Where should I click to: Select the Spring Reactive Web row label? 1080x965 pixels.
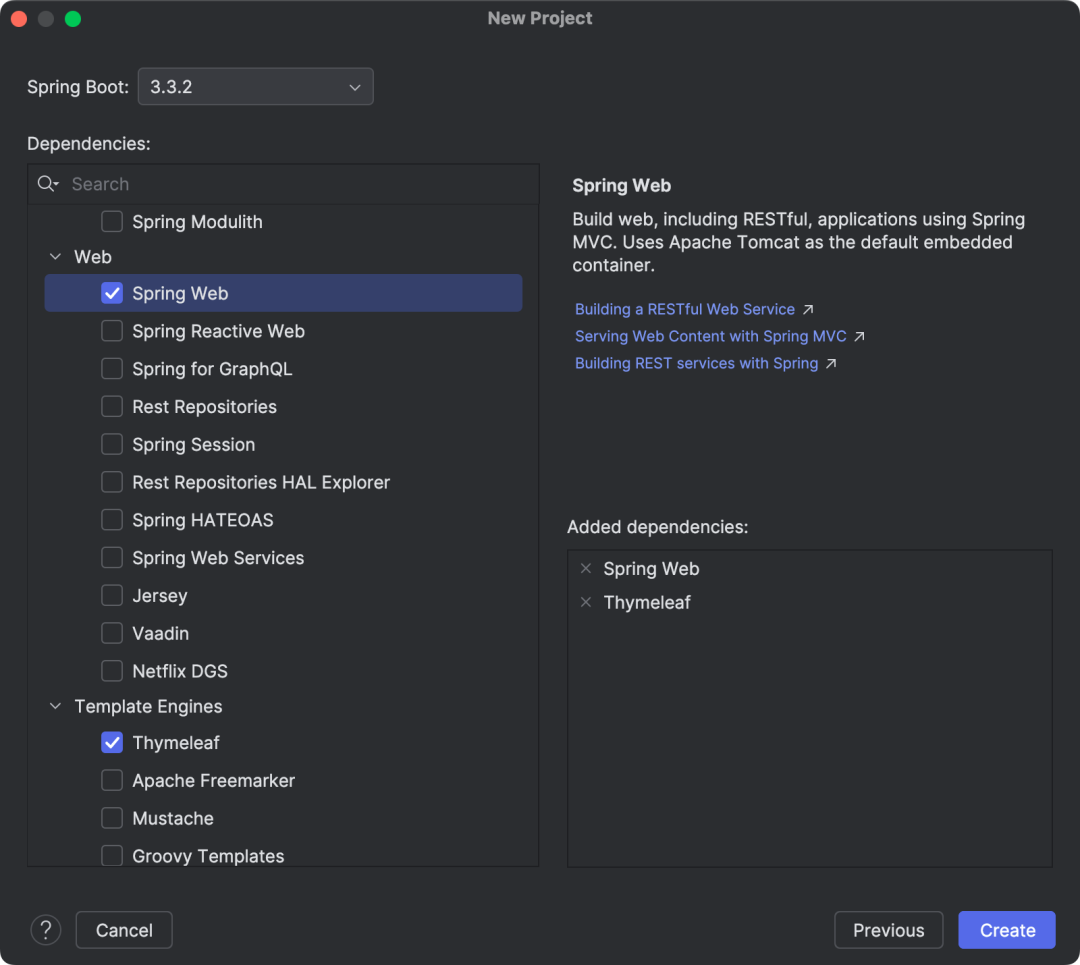coord(218,331)
